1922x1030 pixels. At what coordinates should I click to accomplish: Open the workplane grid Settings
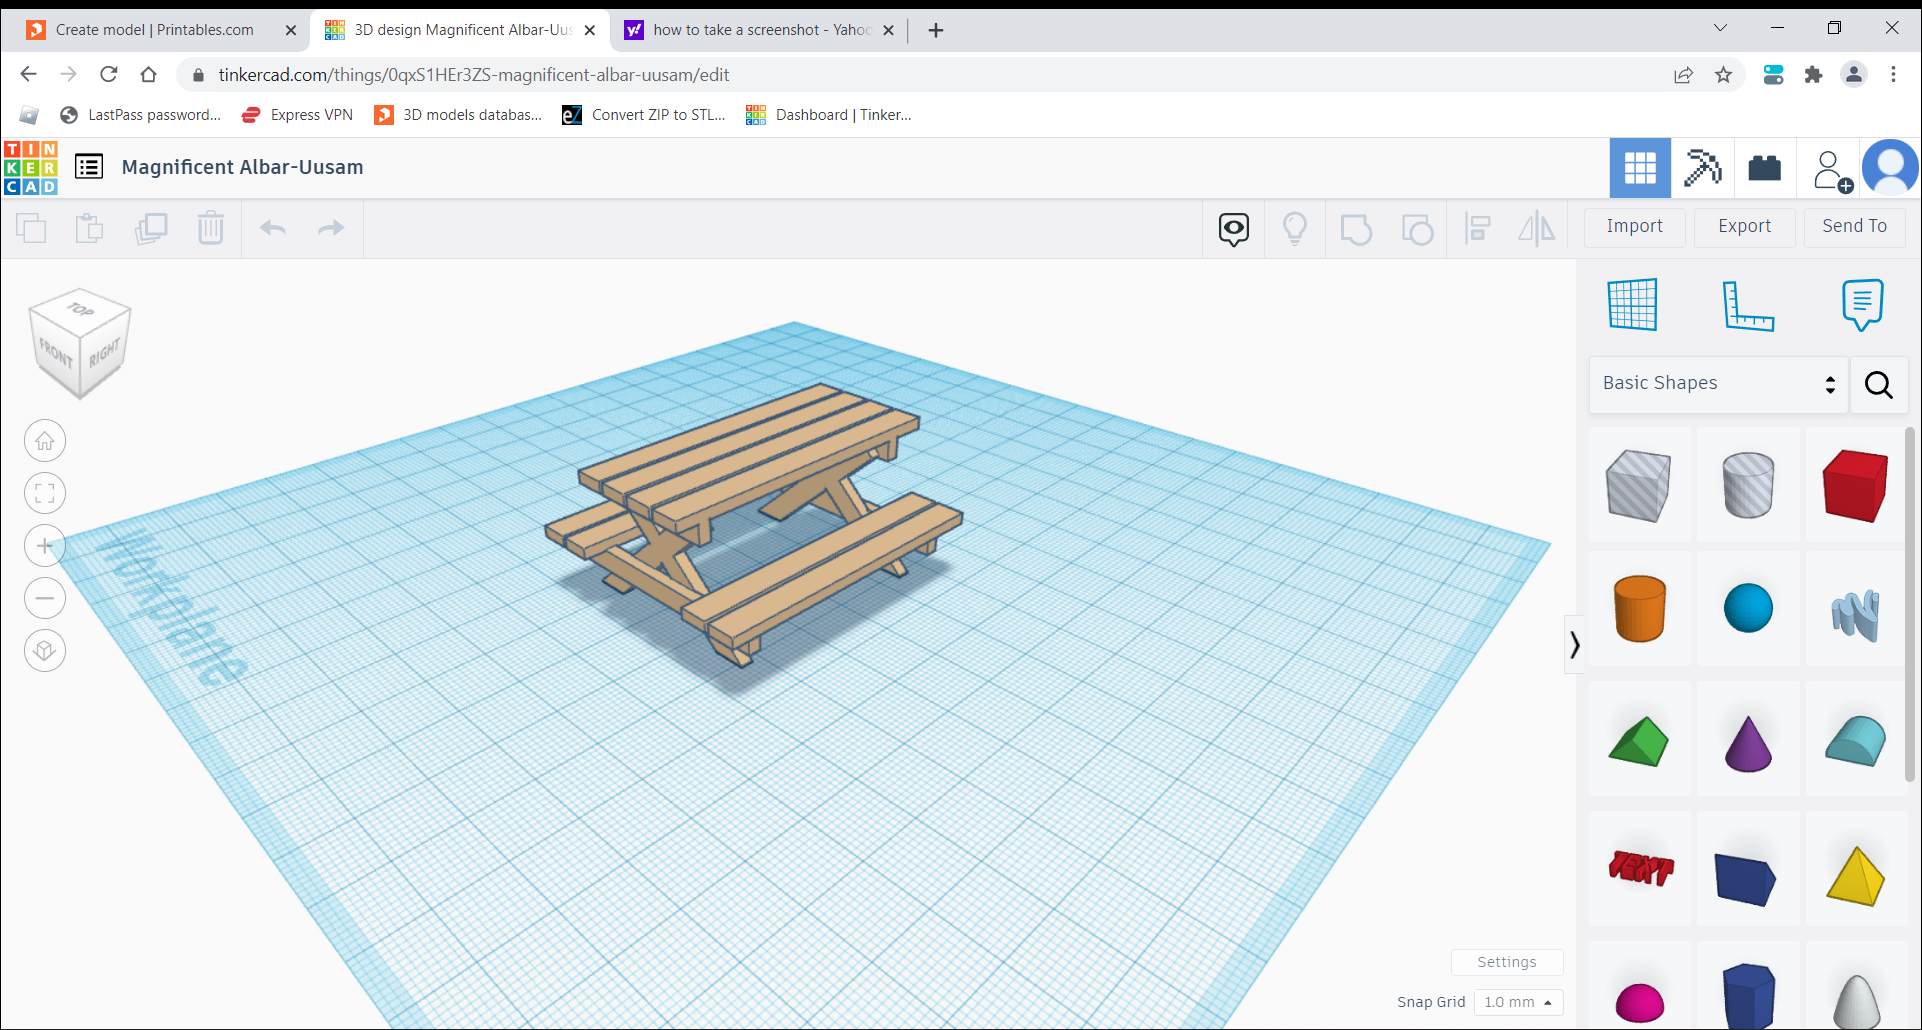(1507, 962)
